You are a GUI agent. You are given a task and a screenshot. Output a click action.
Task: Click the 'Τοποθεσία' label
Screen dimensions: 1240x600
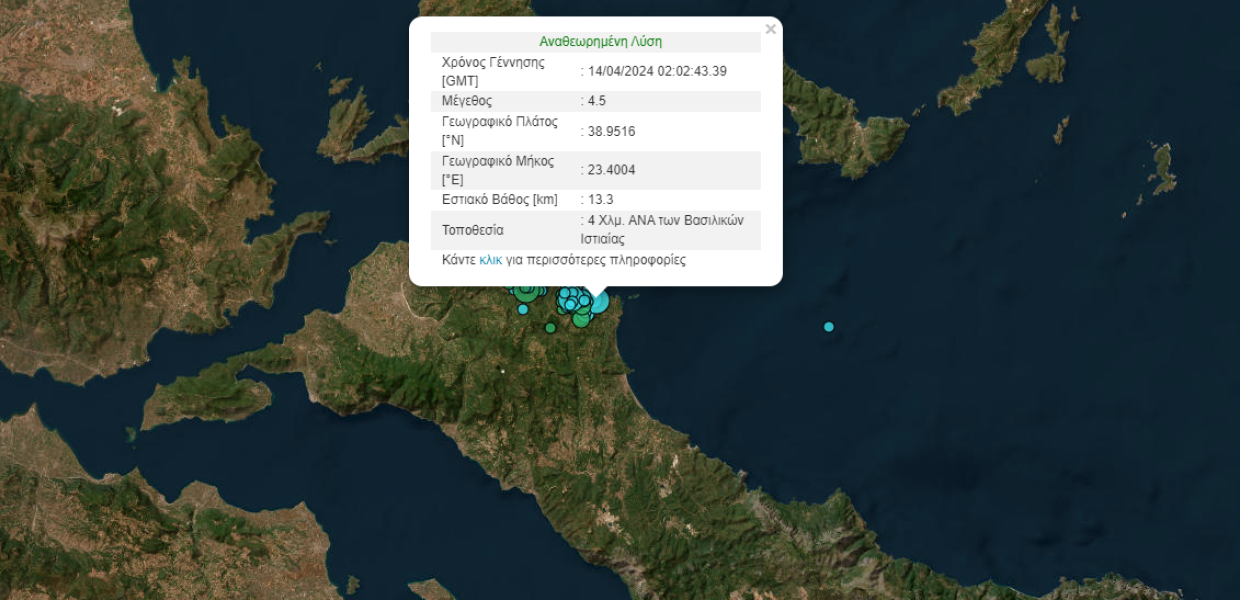tap(473, 230)
